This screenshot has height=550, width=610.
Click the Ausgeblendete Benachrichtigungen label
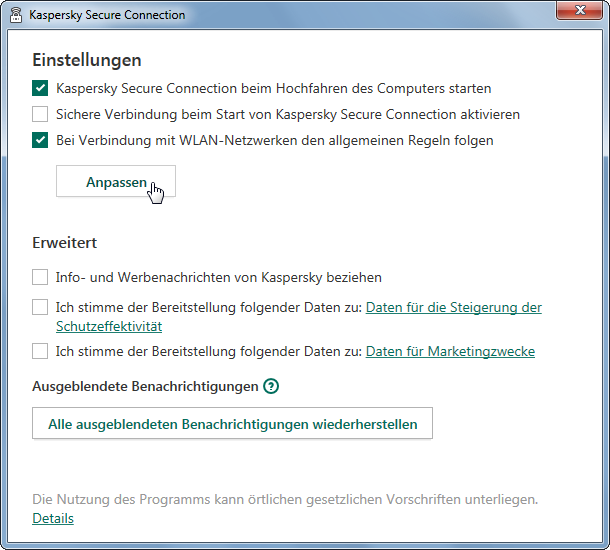145,386
